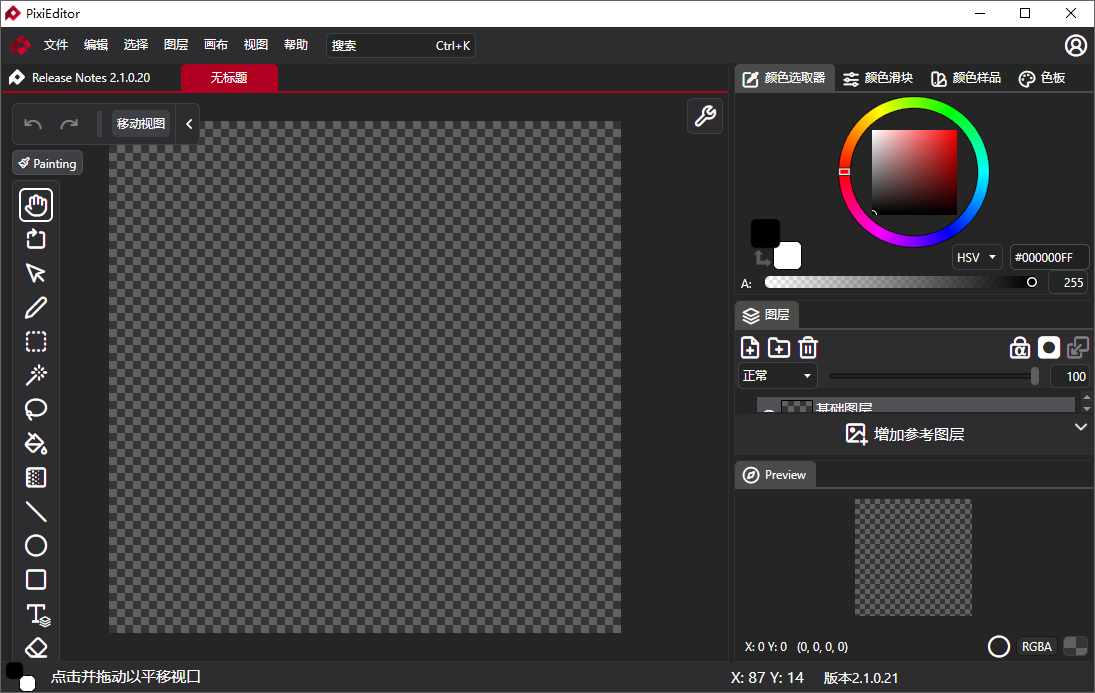Pick the Lasso selection tool
Image resolution: width=1095 pixels, height=693 pixels.
[36, 409]
